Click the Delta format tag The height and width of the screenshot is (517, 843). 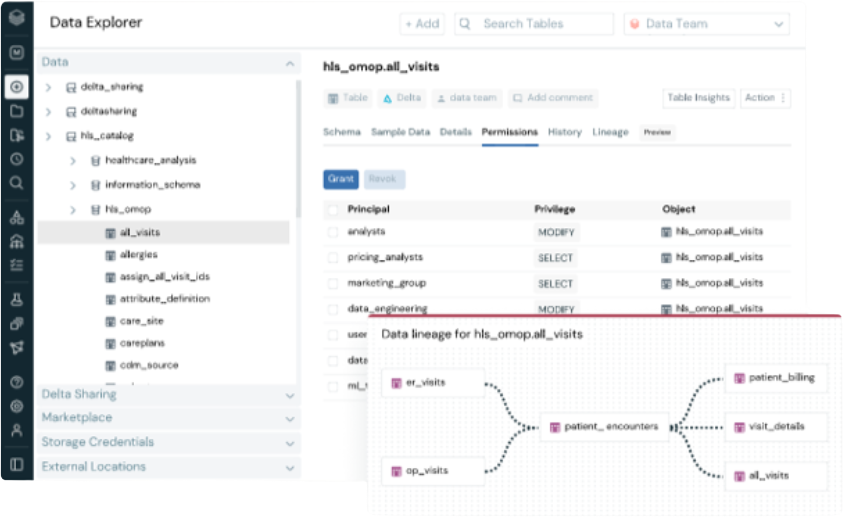402,98
